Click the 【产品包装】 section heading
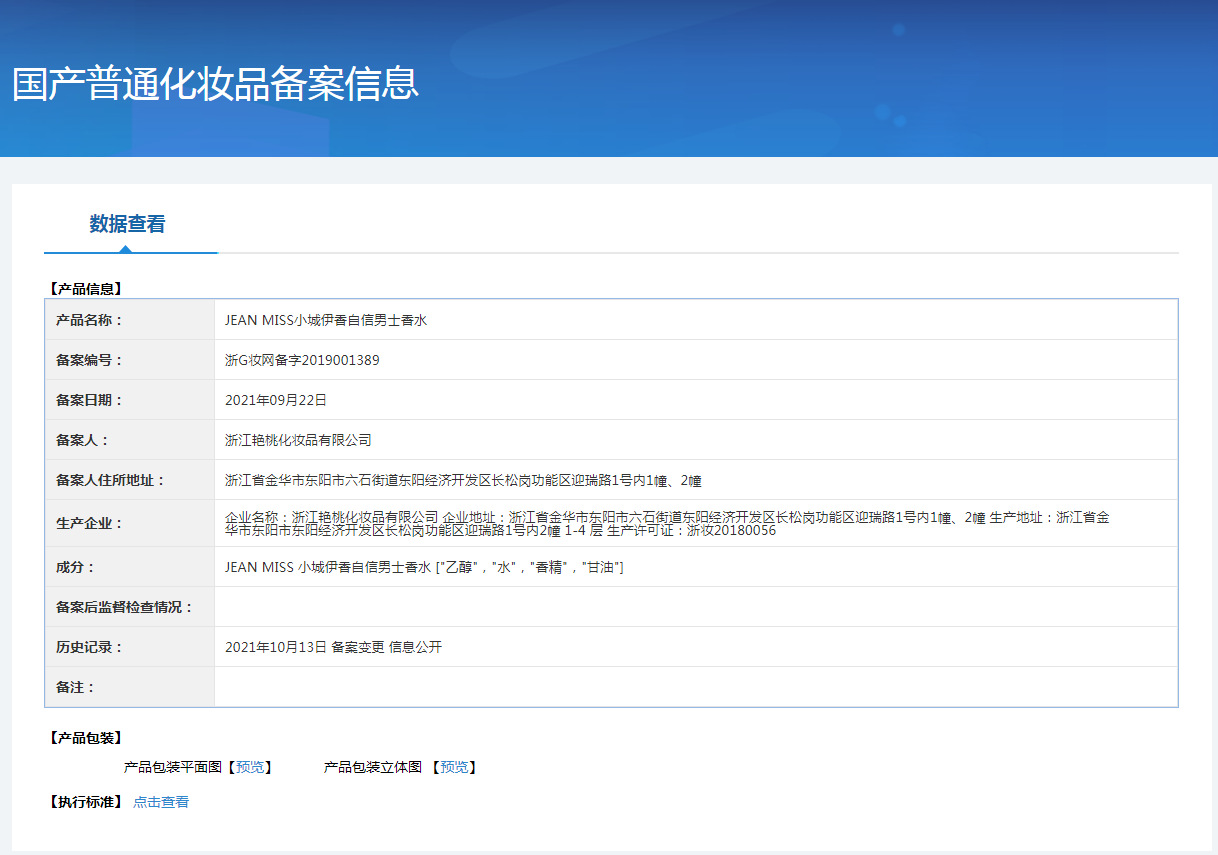1218x855 pixels. (85, 738)
